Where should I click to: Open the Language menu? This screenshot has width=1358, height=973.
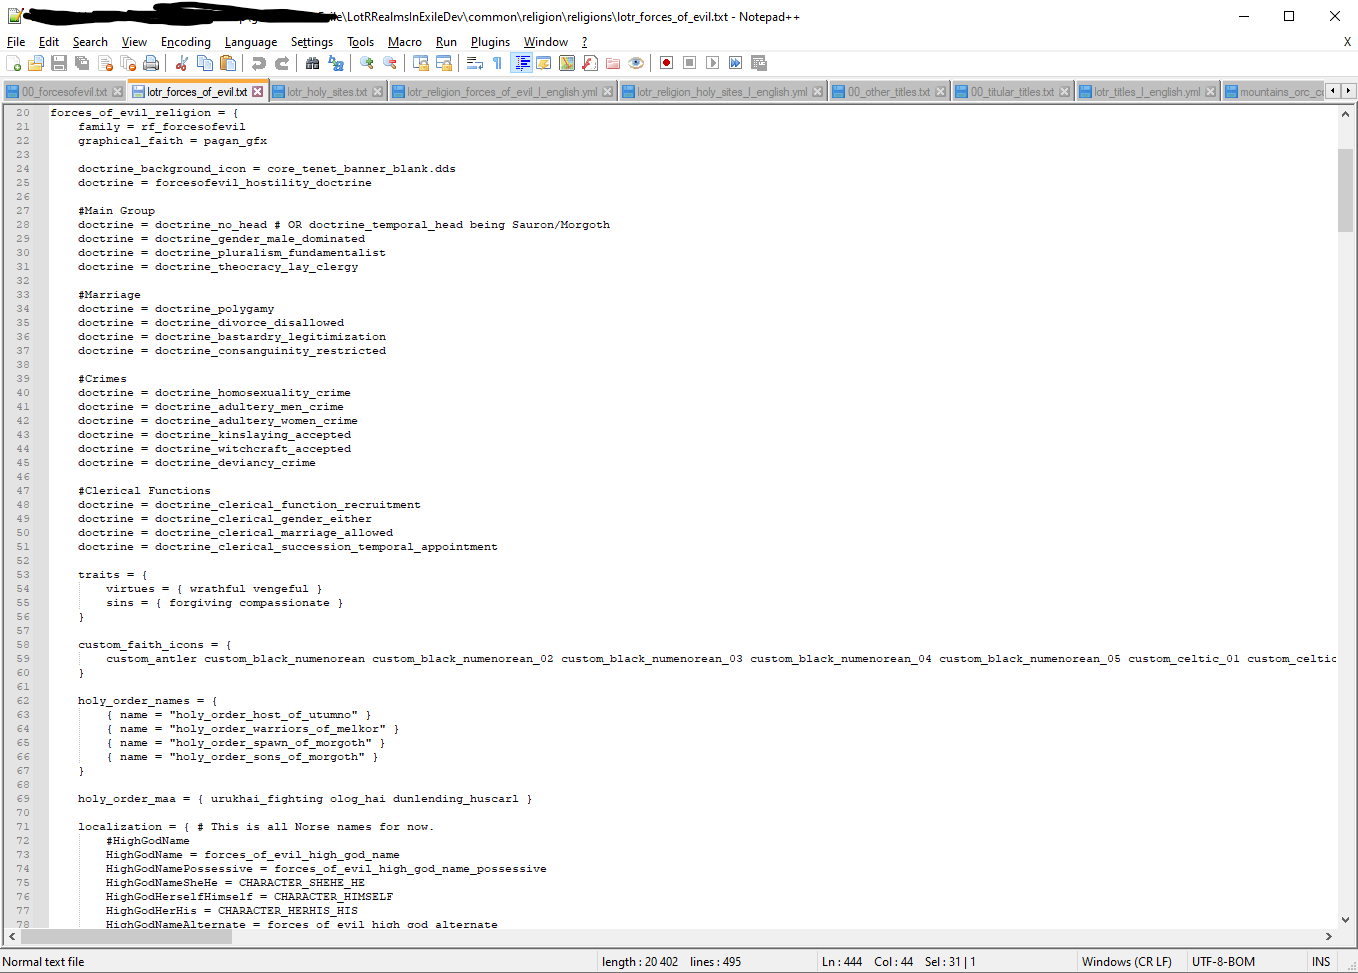pos(251,42)
